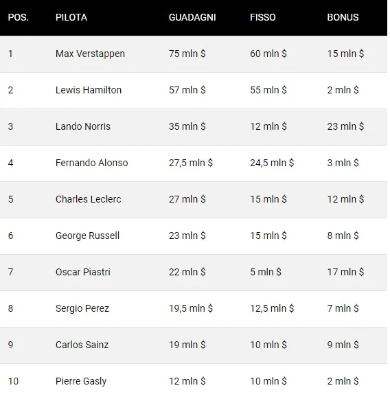Select Lewis Hamilton in the table

(88, 90)
